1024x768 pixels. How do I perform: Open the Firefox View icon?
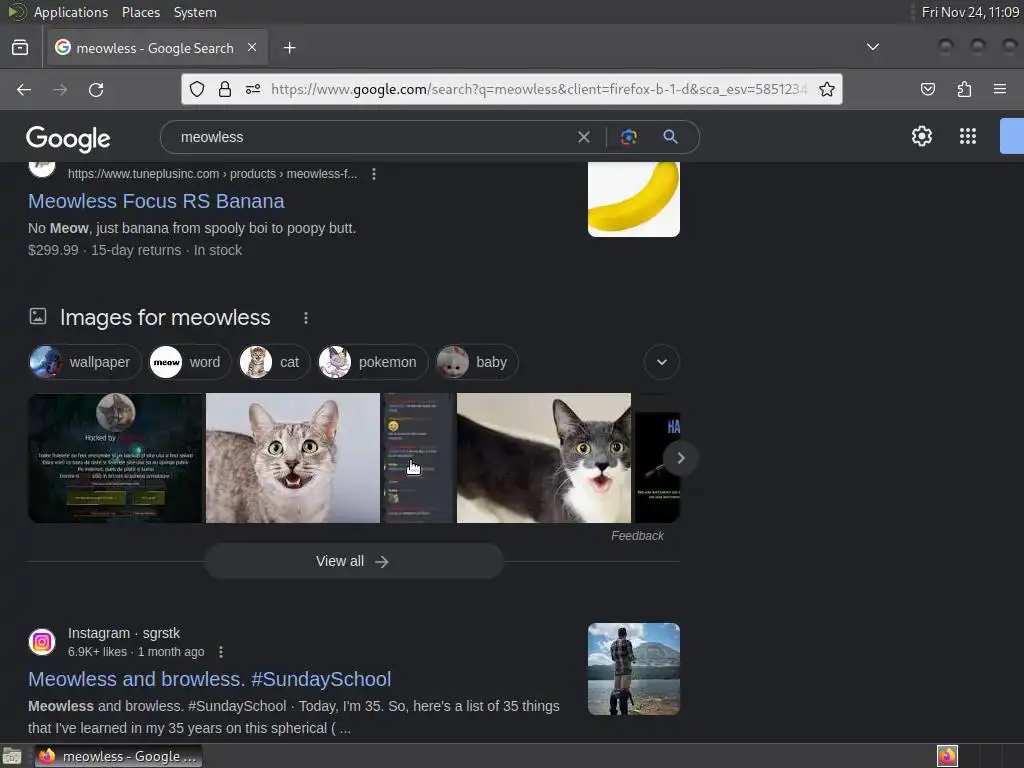(x=20, y=48)
